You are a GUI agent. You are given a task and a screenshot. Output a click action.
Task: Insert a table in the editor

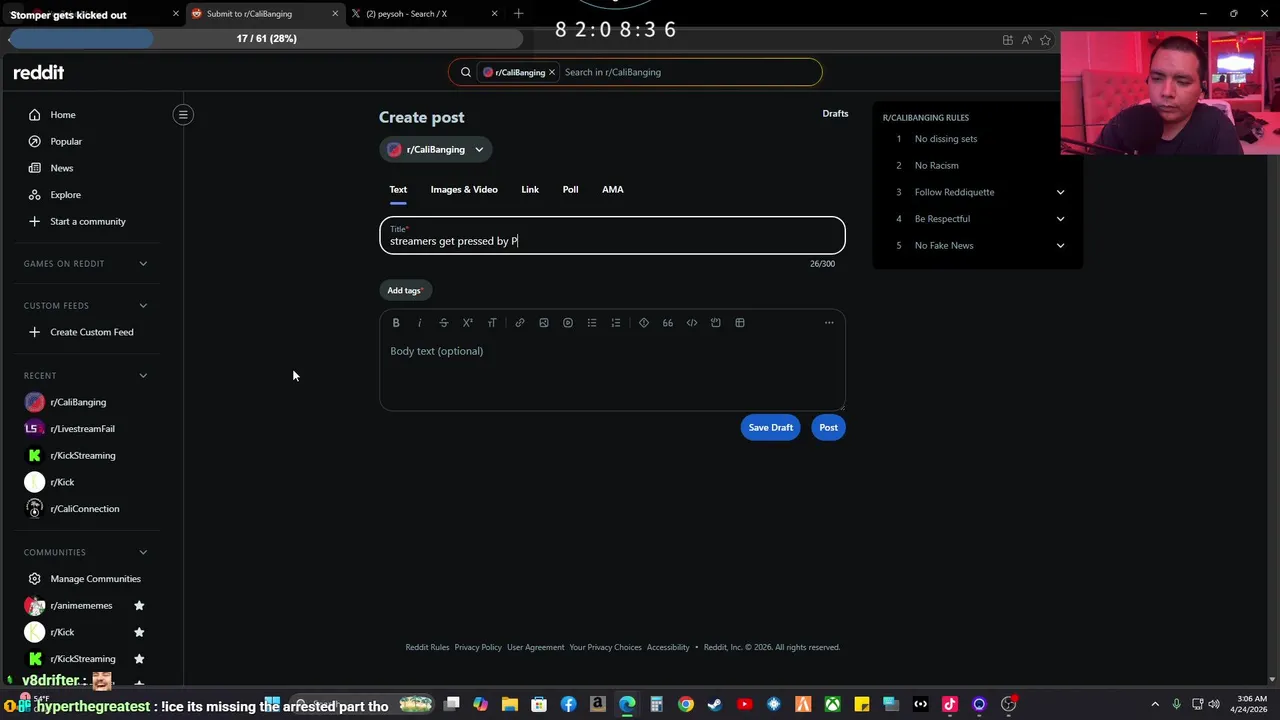(x=740, y=323)
